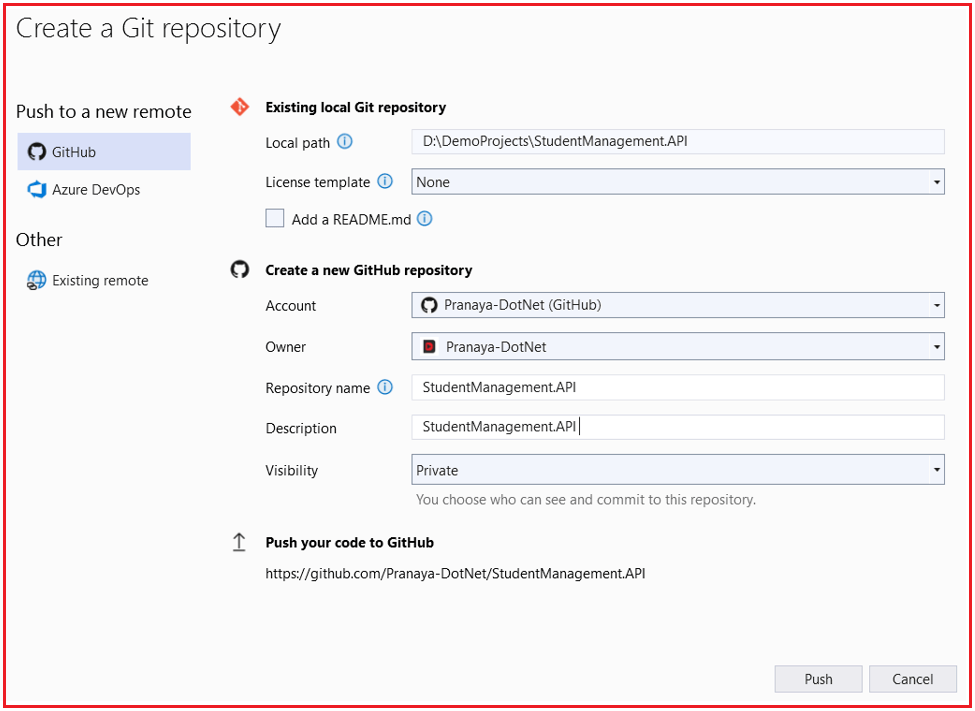Expand the Account dropdown arrow

tap(937, 306)
